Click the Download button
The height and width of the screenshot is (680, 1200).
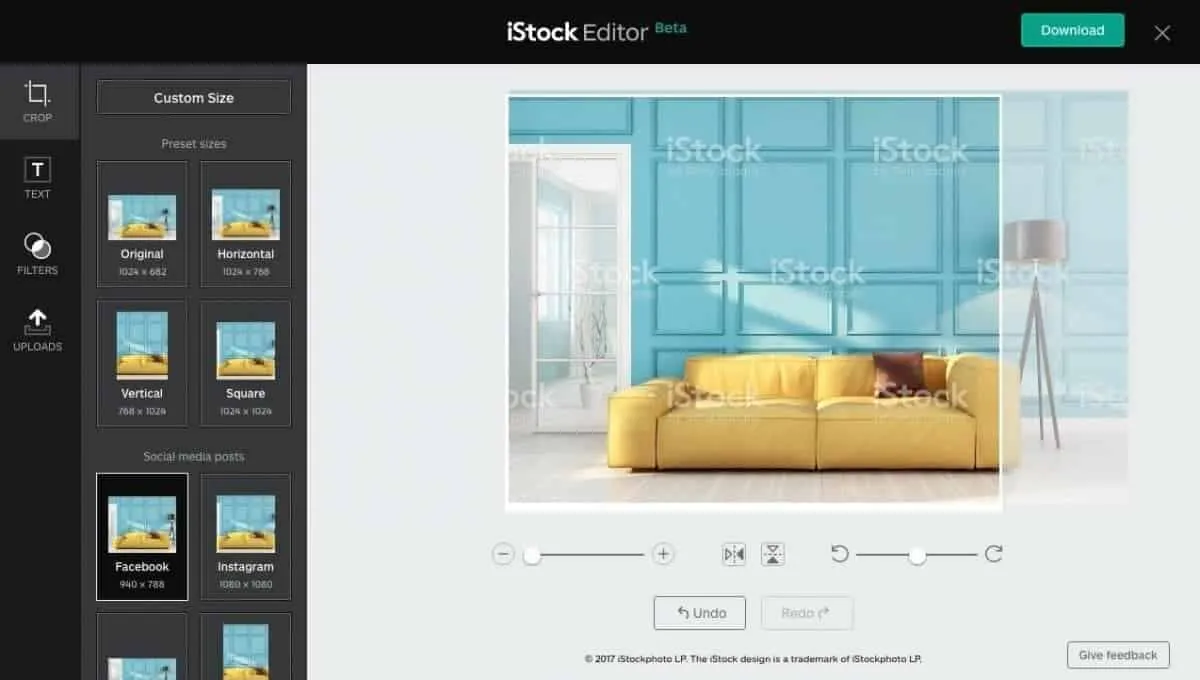[x=1072, y=30]
